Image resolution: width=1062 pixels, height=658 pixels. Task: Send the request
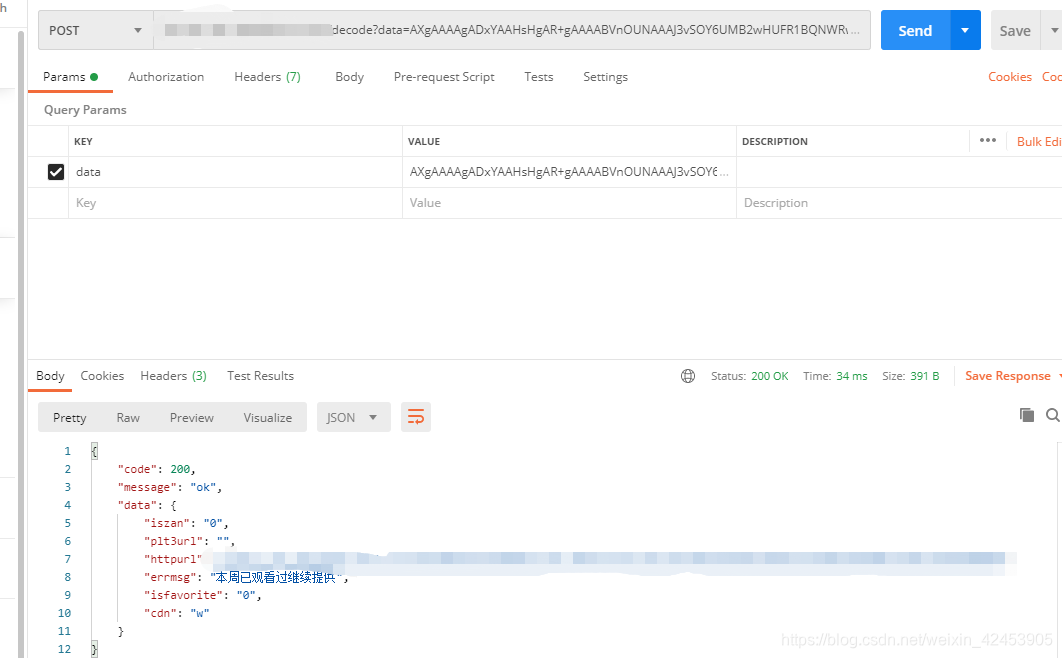pyautogui.click(x=915, y=30)
